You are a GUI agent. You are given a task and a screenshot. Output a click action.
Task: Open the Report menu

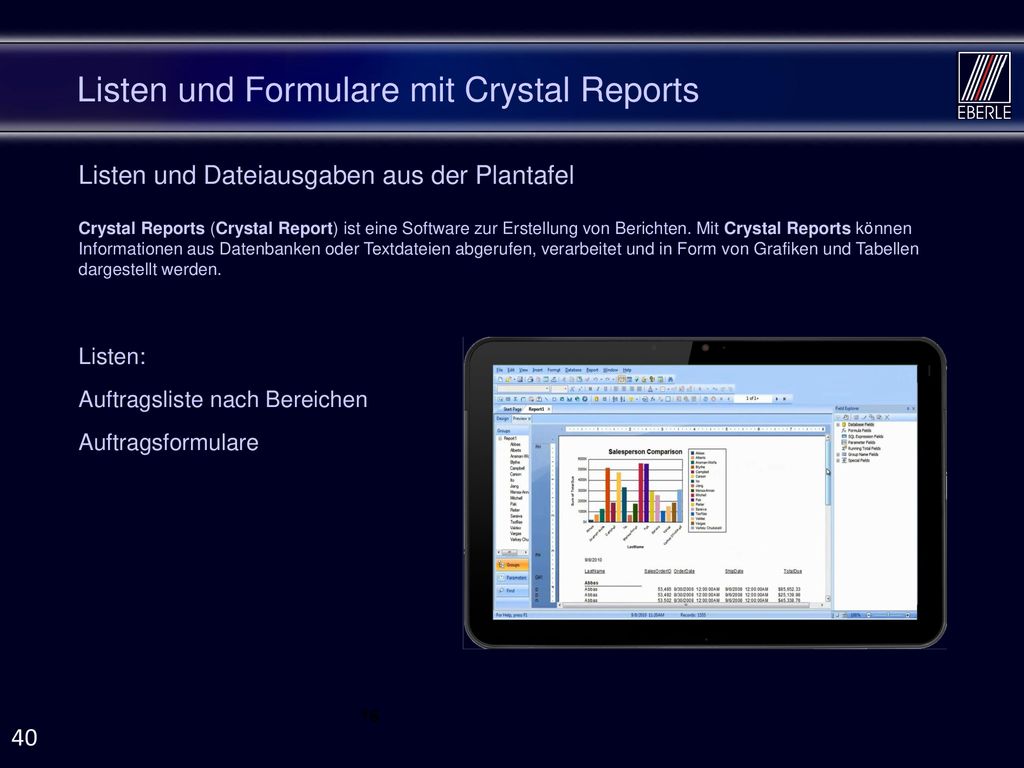tap(592, 370)
